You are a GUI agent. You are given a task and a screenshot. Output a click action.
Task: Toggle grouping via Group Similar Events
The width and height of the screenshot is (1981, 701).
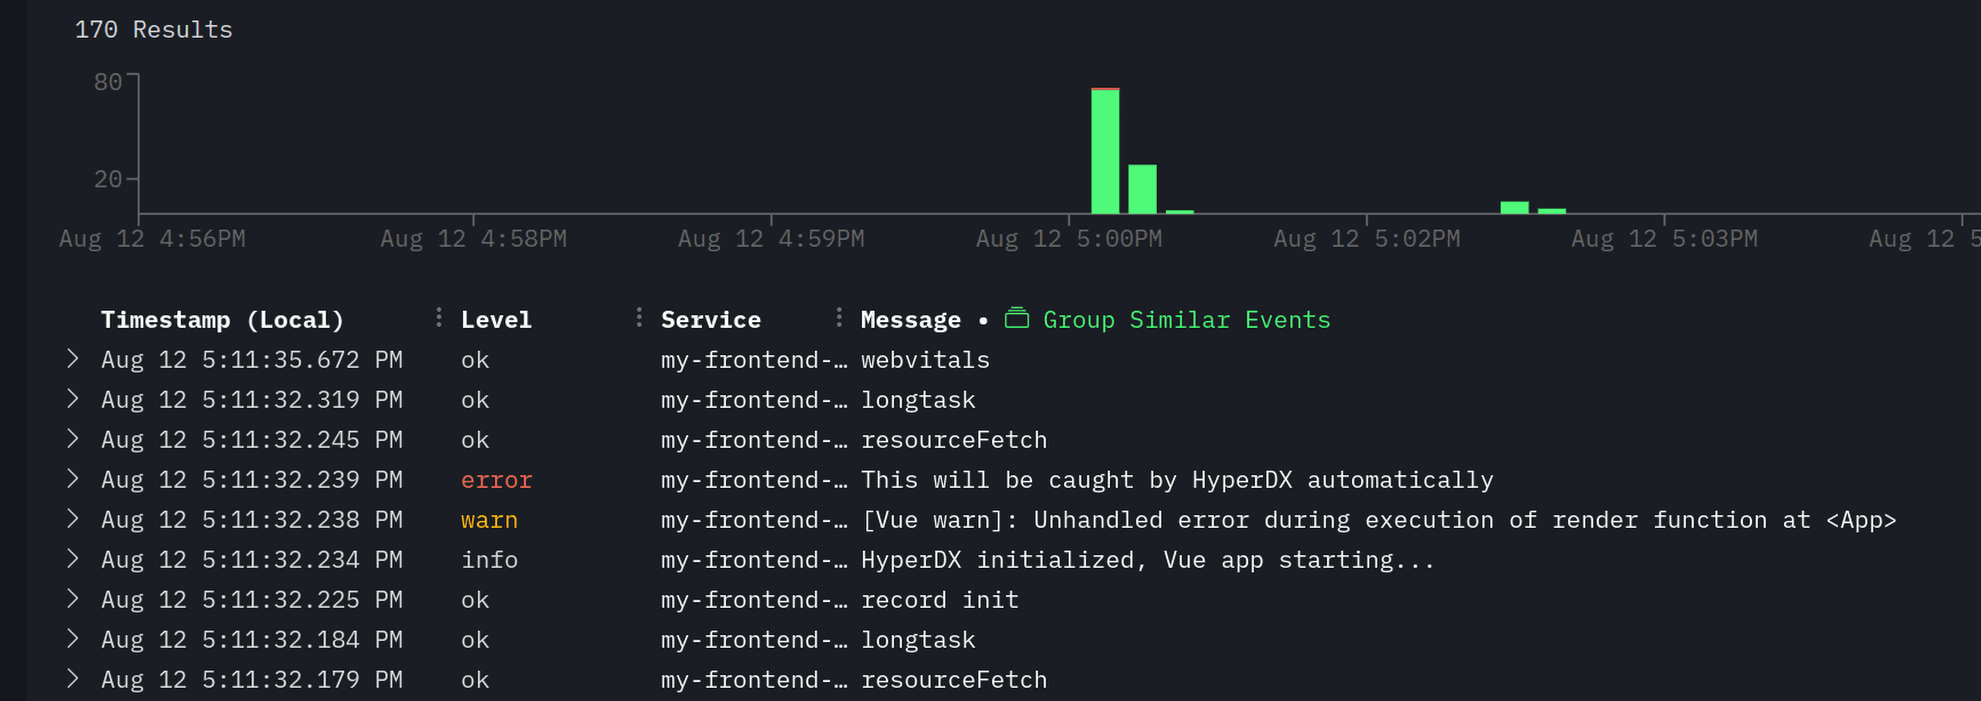1186,319
